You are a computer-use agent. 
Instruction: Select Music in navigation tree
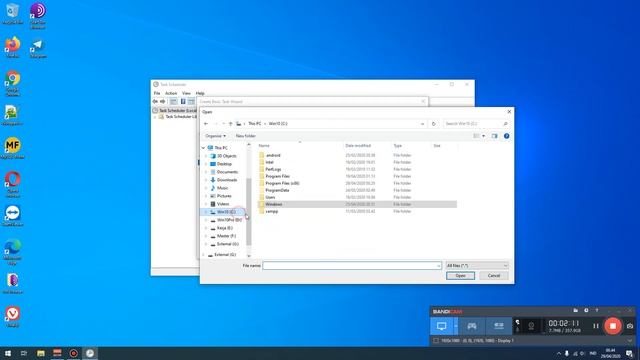point(222,188)
